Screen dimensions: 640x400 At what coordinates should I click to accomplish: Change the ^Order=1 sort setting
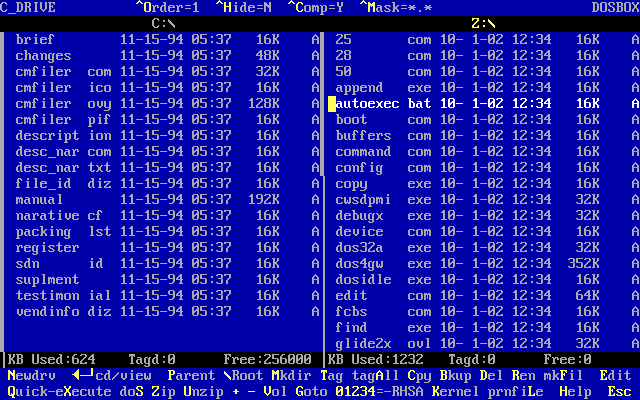point(170,7)
